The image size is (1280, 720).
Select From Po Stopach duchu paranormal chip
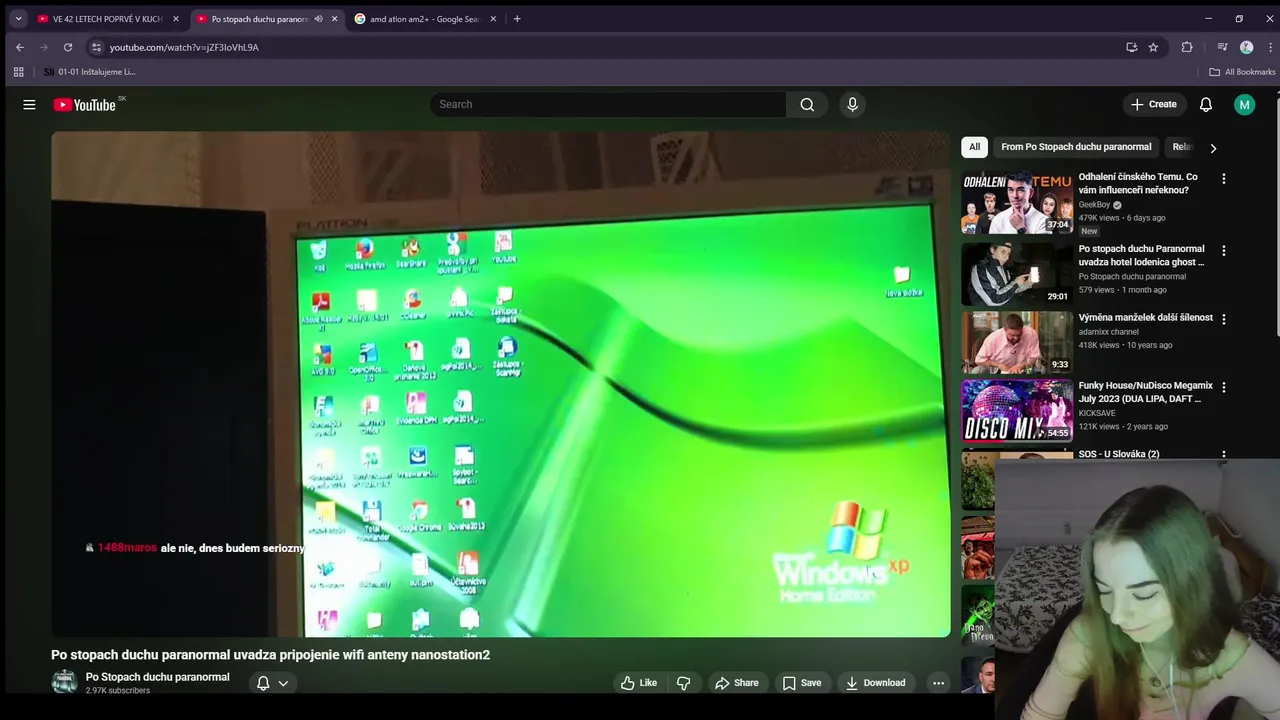pyautogui.click(x=1076, y=147)
